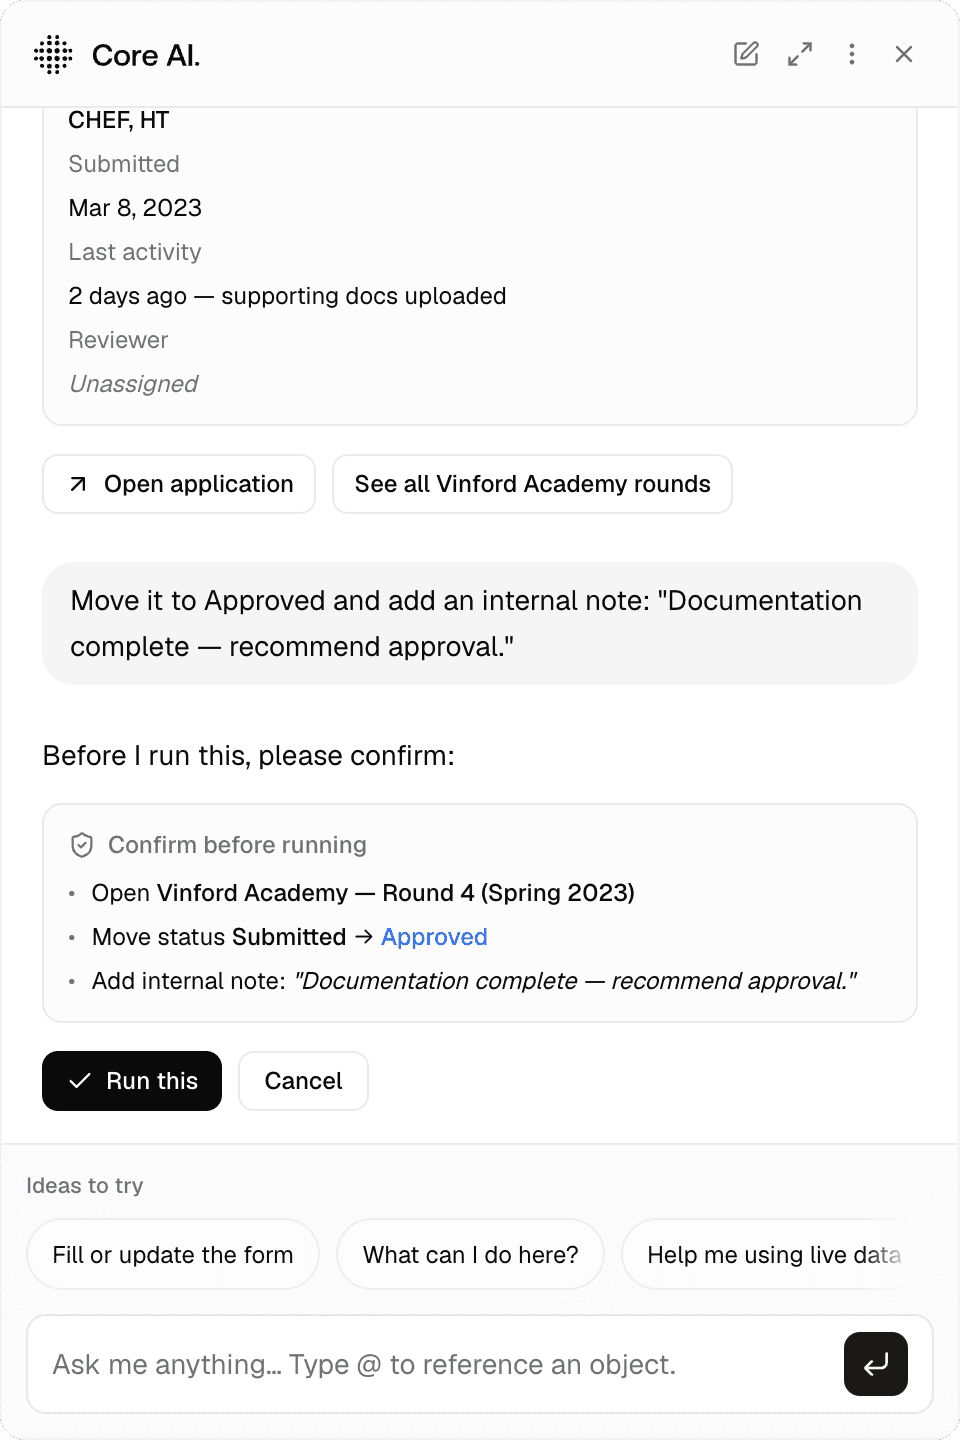Send the message with the return arrow button
960x1440 pixels.
click(876, 1364)
